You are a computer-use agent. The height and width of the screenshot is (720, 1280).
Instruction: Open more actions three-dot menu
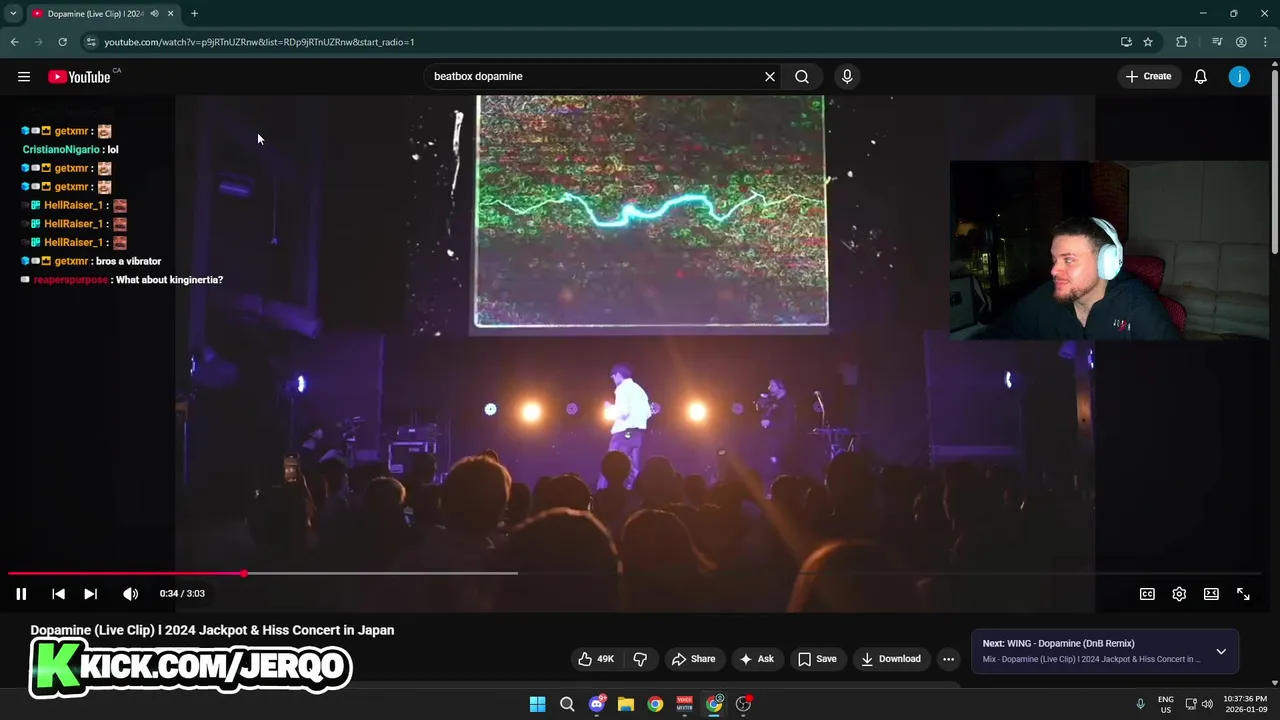(948, 659)
